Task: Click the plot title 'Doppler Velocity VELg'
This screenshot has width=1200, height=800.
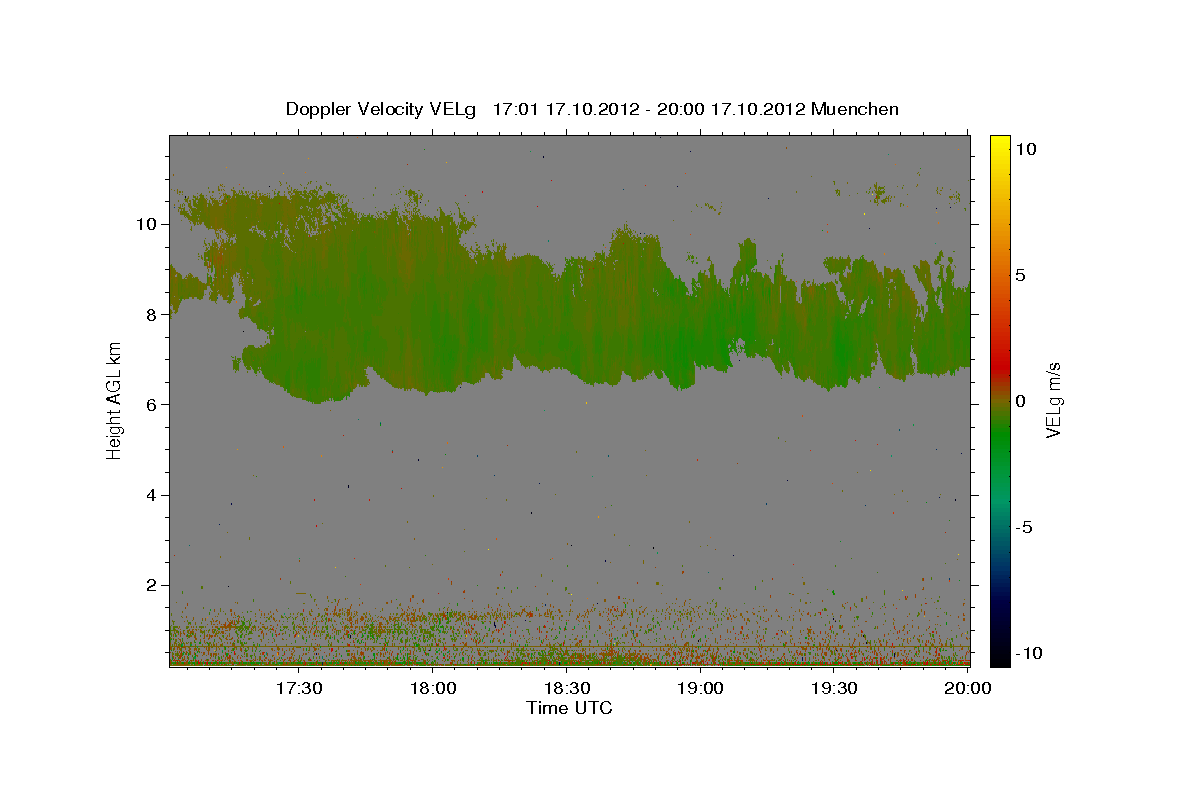Action: (x=379, y=109)
